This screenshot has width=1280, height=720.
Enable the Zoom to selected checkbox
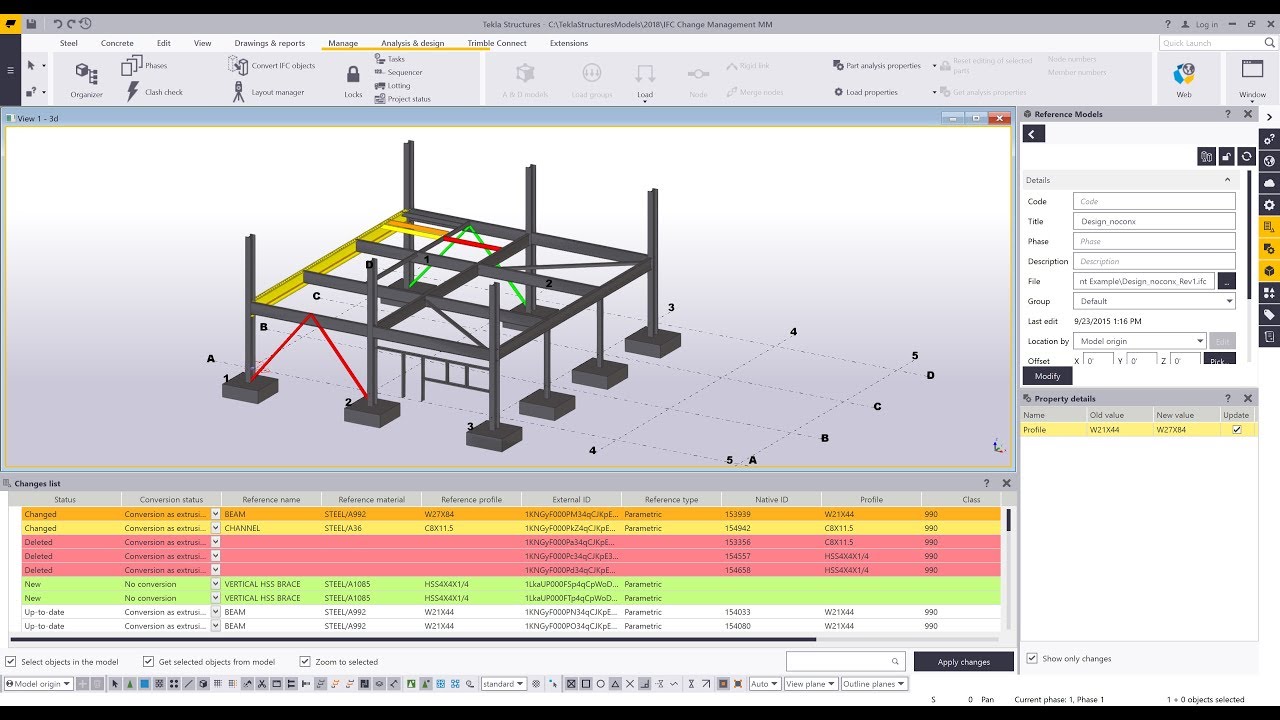click(x=305, y=661)
